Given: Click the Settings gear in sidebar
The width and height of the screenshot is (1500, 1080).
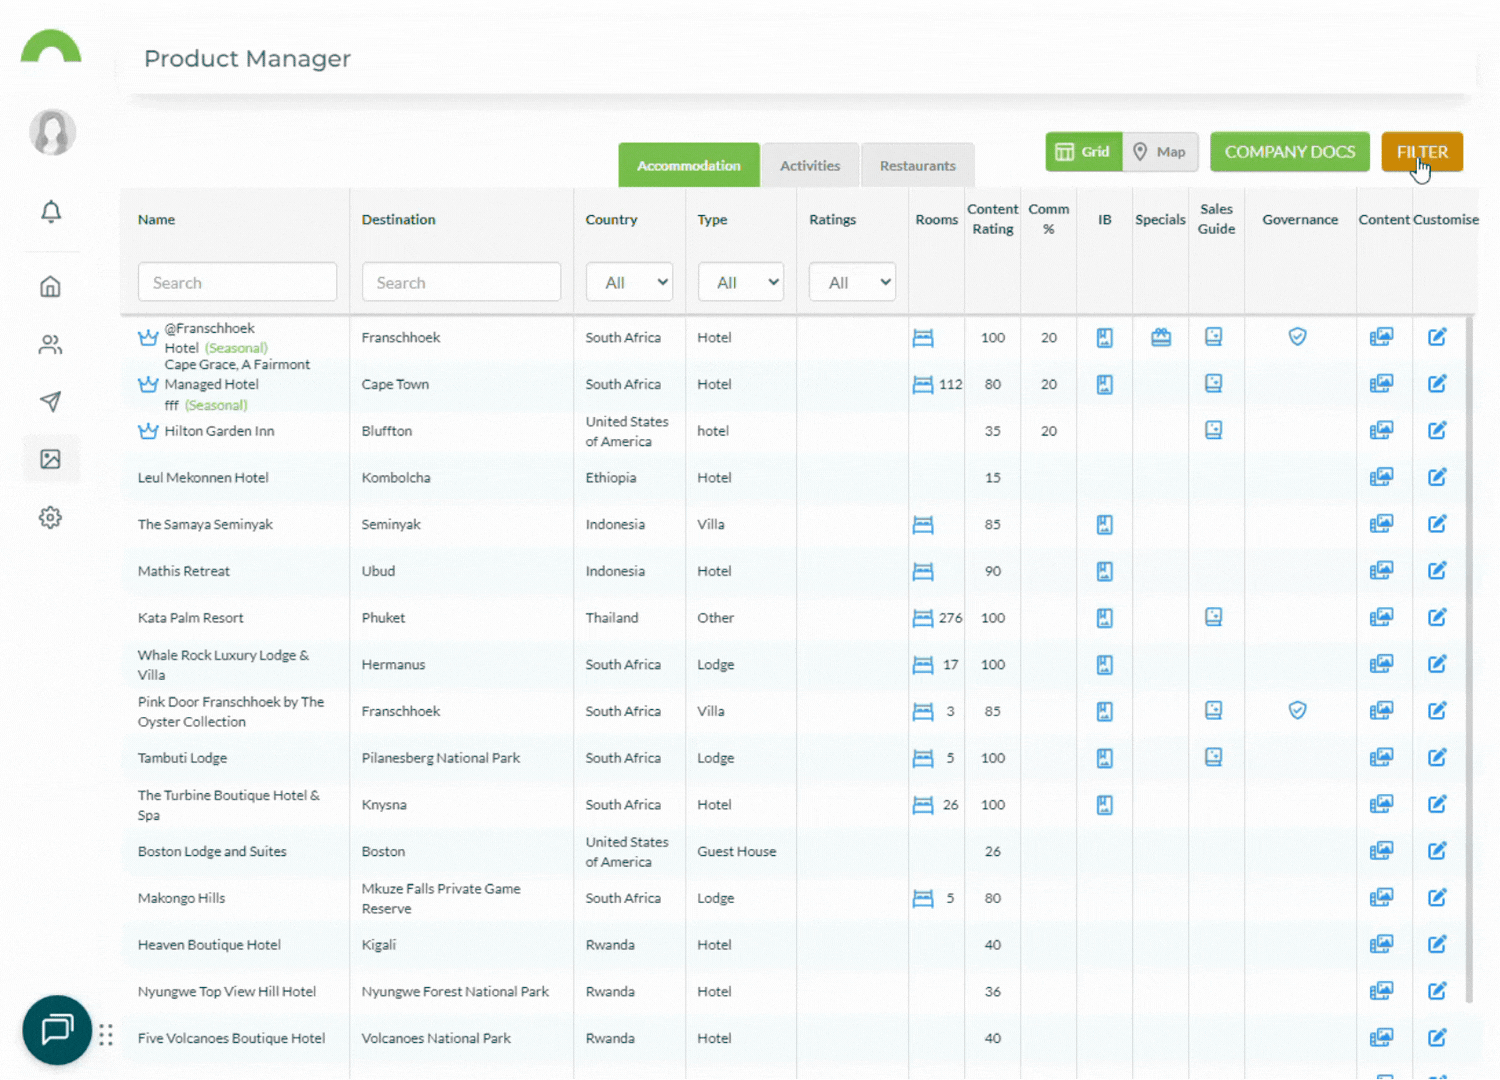Looking at the screenshot, I should point(50,517).
